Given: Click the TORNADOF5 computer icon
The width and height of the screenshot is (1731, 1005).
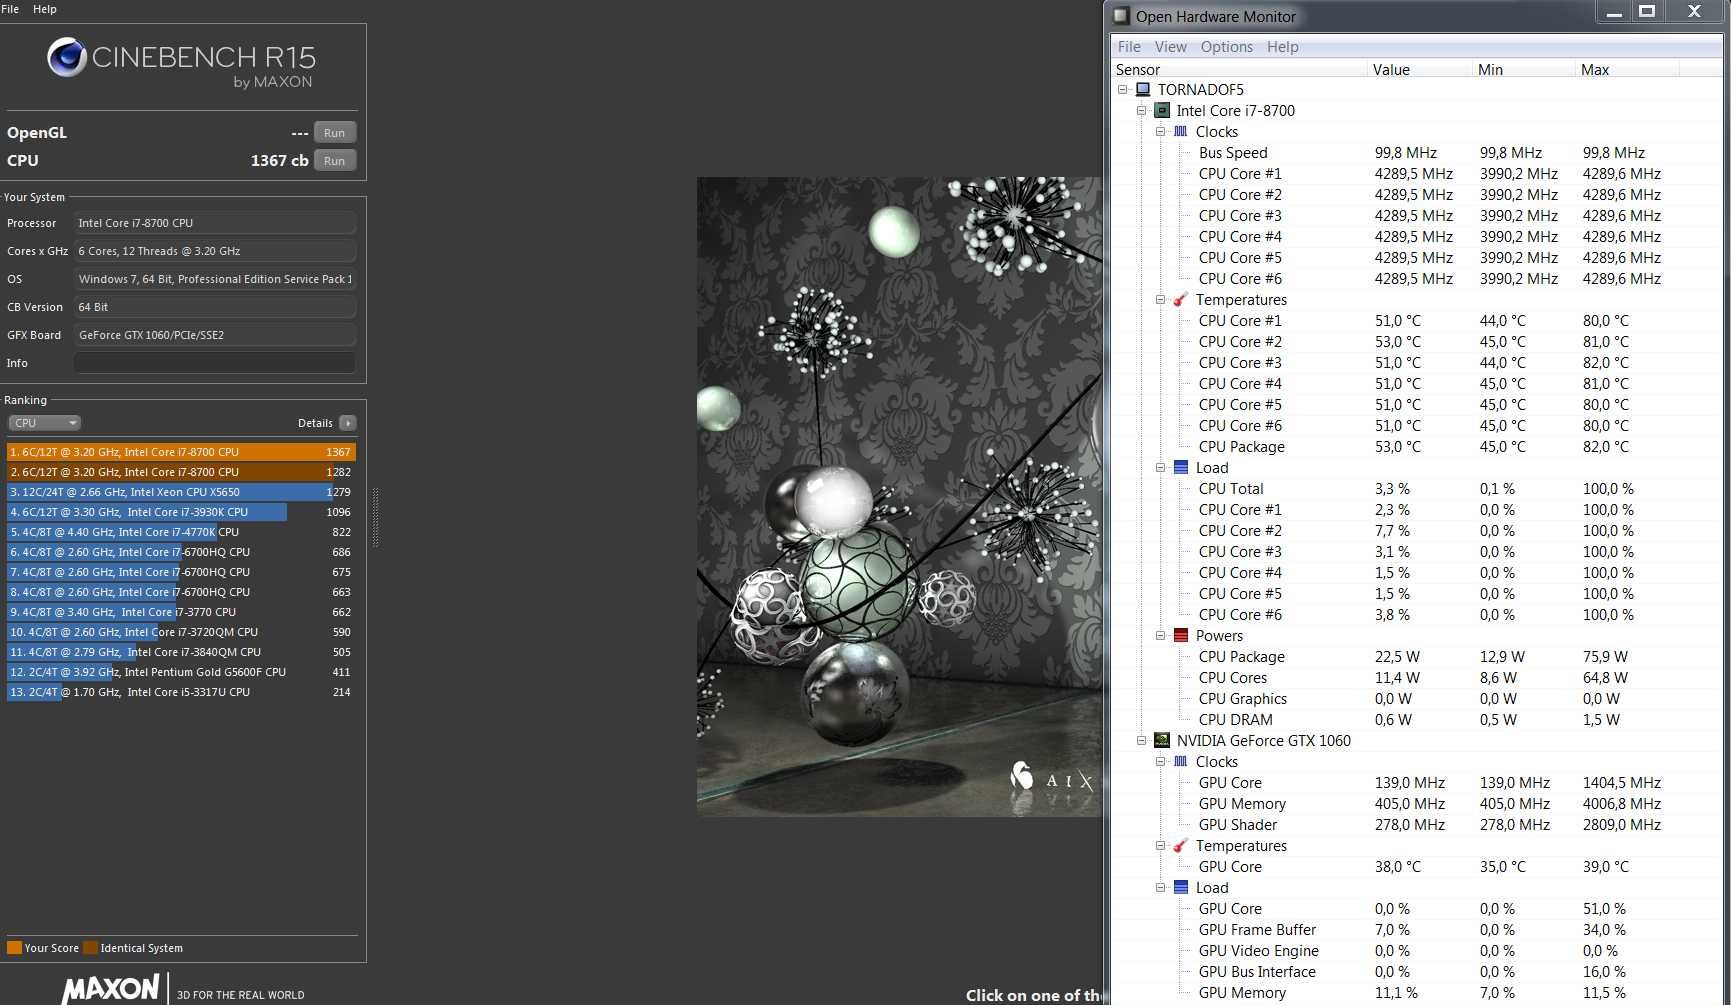Looking at the screenshot, I should [1143, 90].
